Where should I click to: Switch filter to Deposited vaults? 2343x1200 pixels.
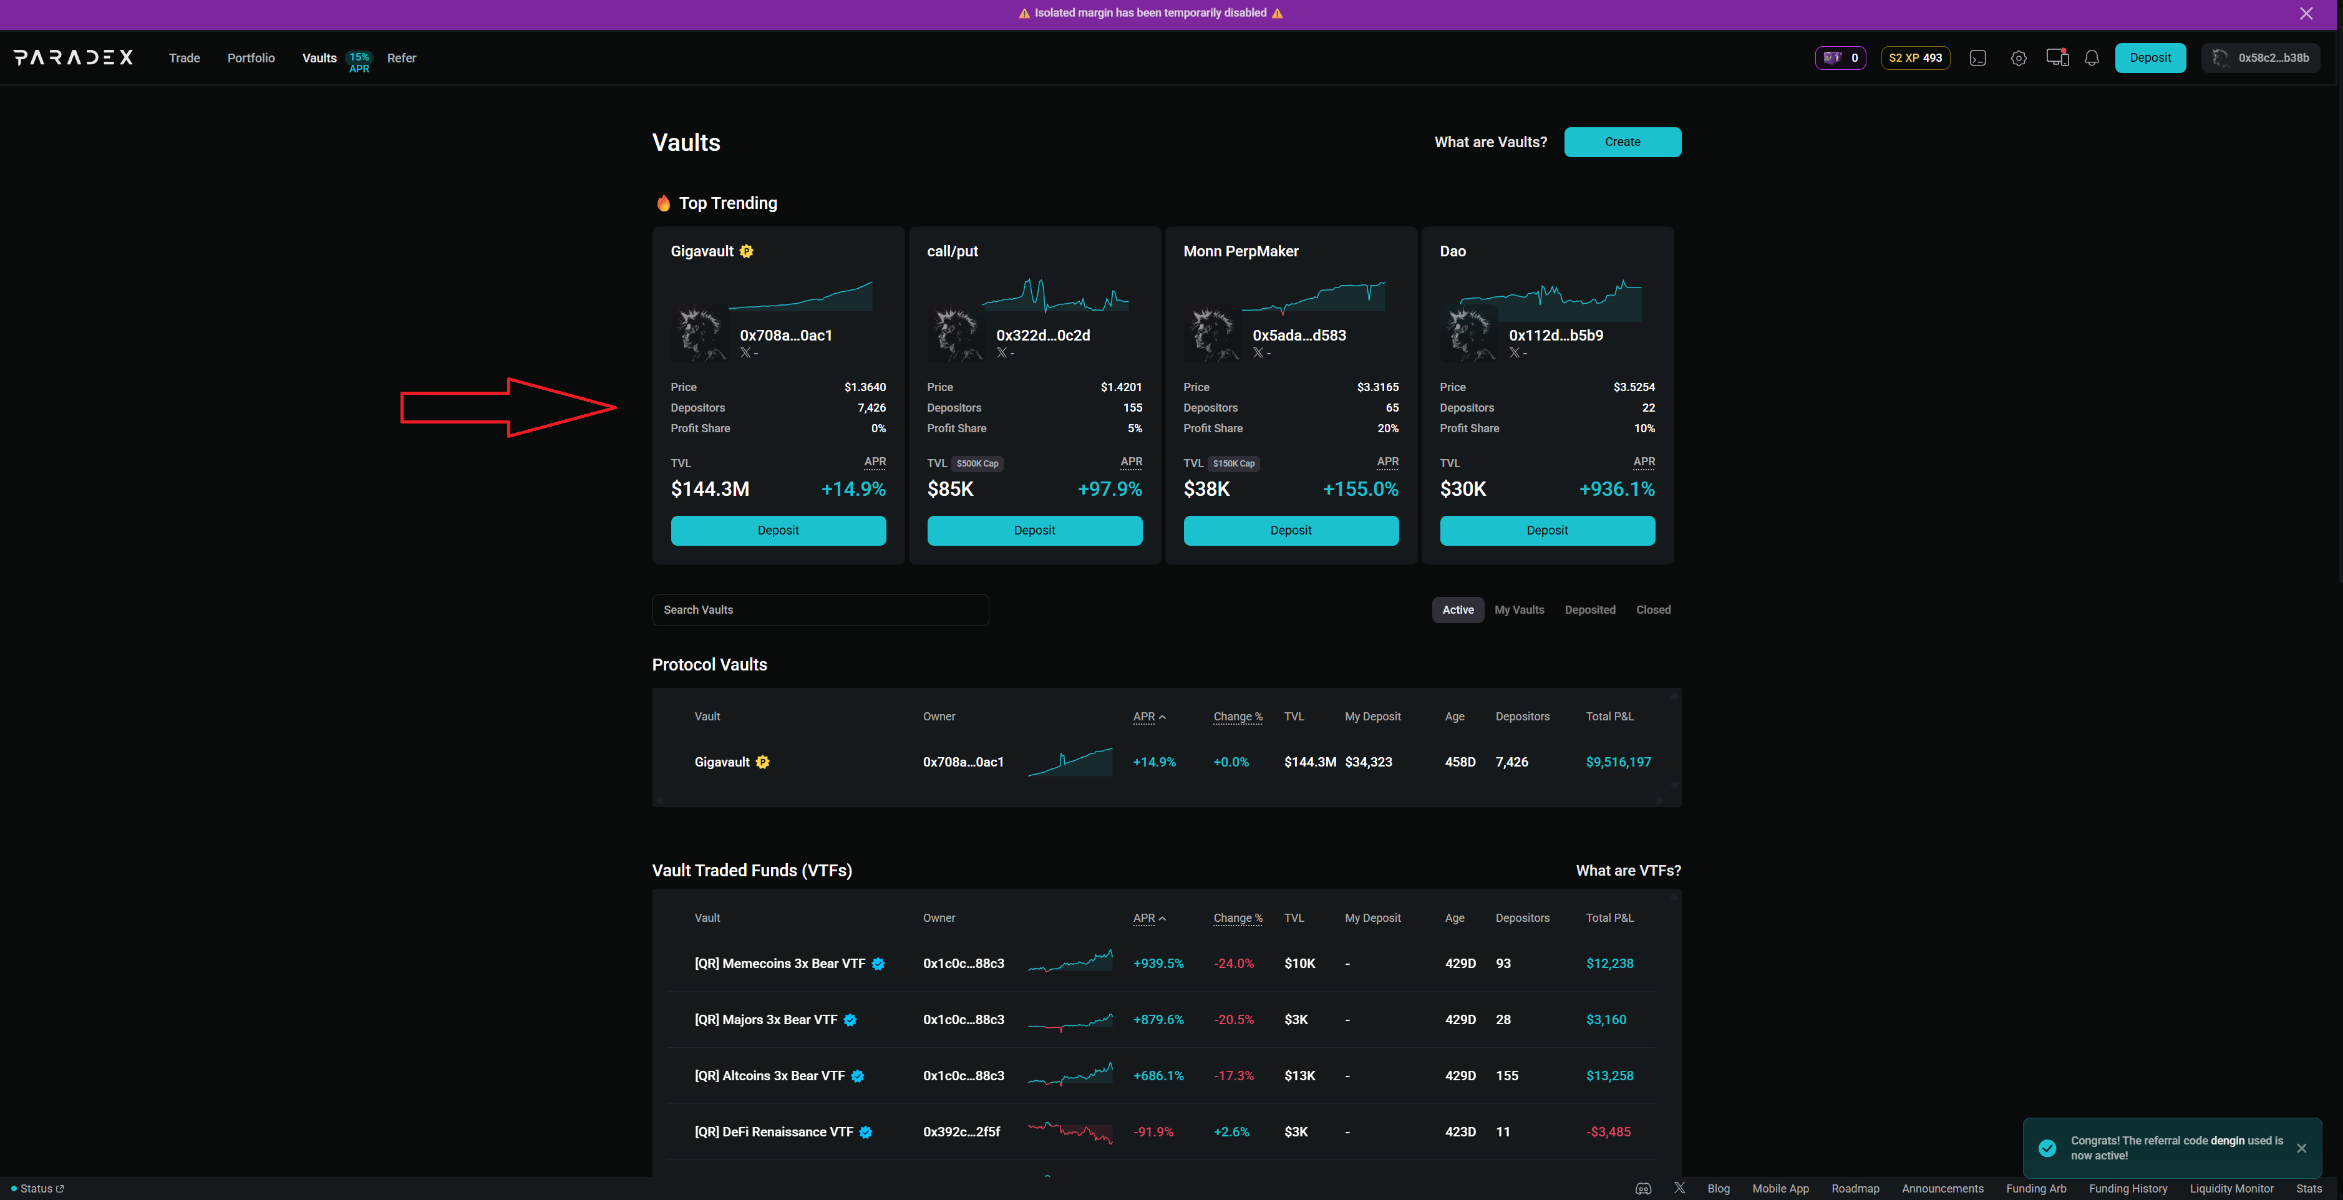point(1589,610)
